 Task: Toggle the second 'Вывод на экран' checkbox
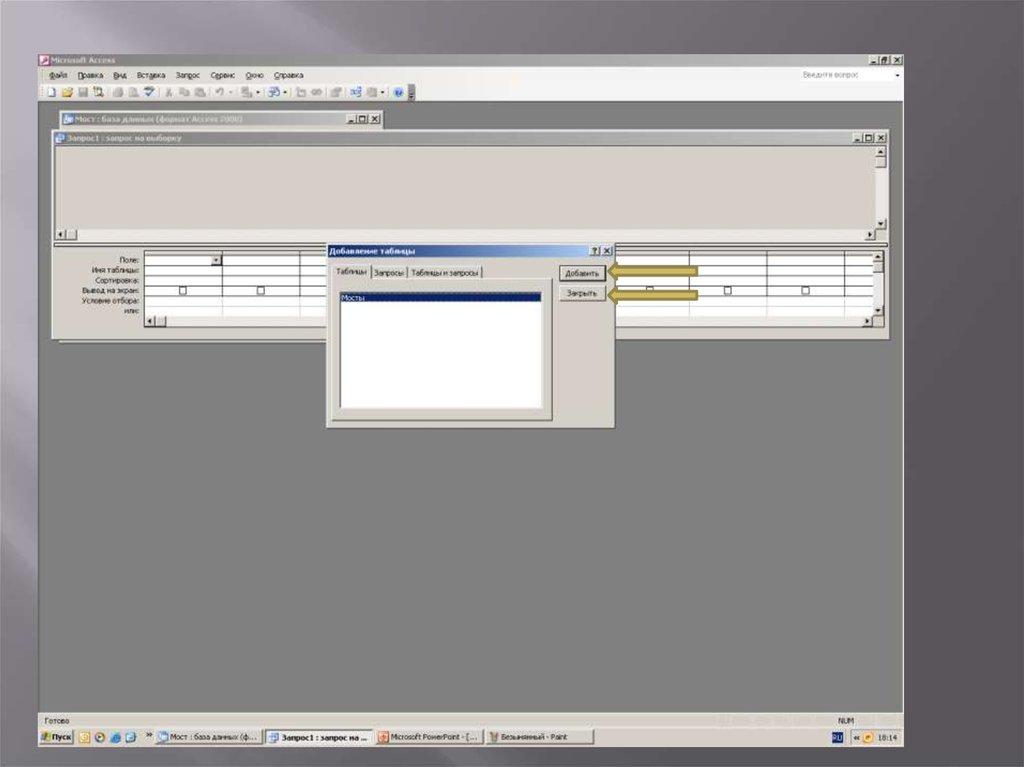[x=260, y=290]
